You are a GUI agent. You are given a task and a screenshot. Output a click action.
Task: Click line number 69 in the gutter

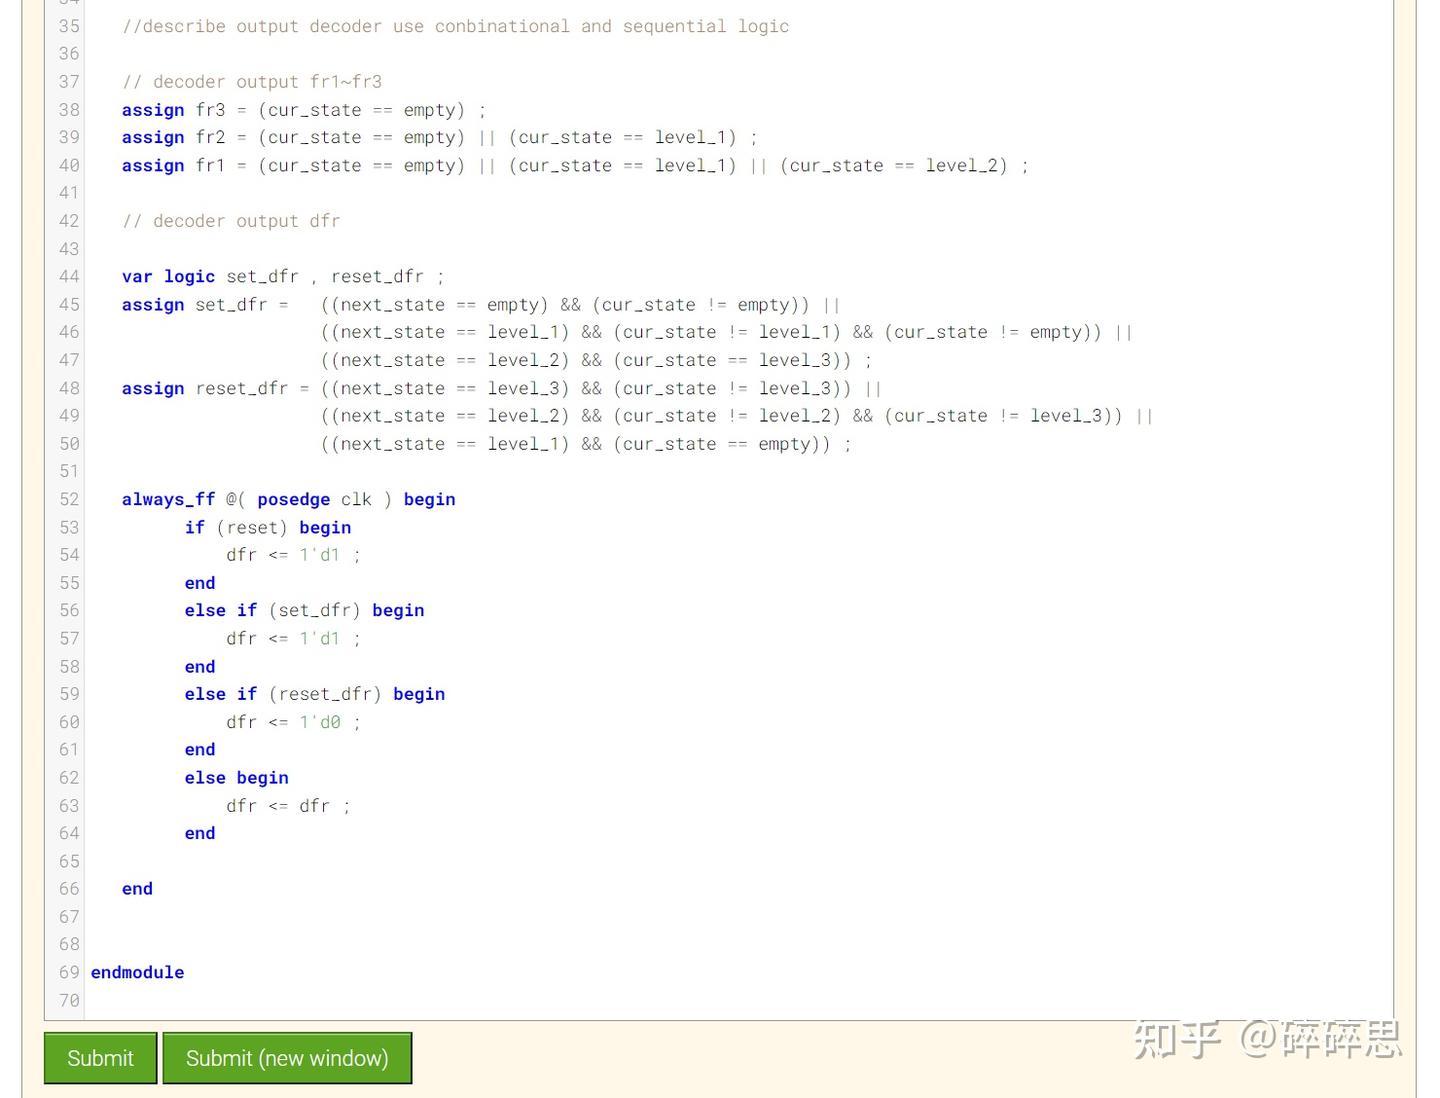coord(68,971)
